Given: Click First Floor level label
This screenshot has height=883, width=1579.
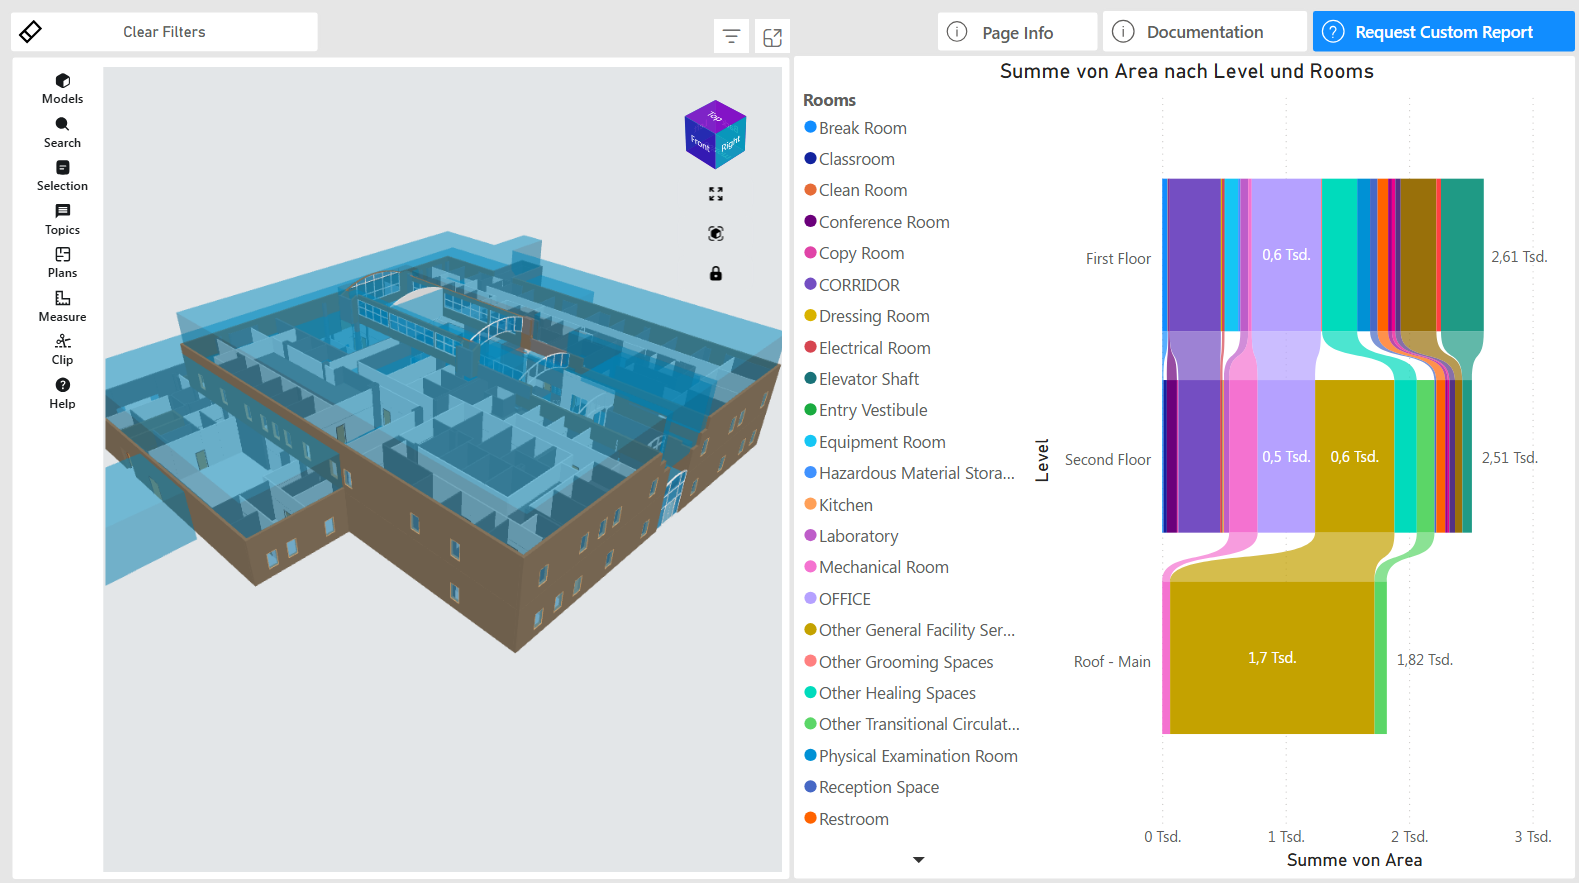Looking at the screenshot, I should (x=1118, y=259).
